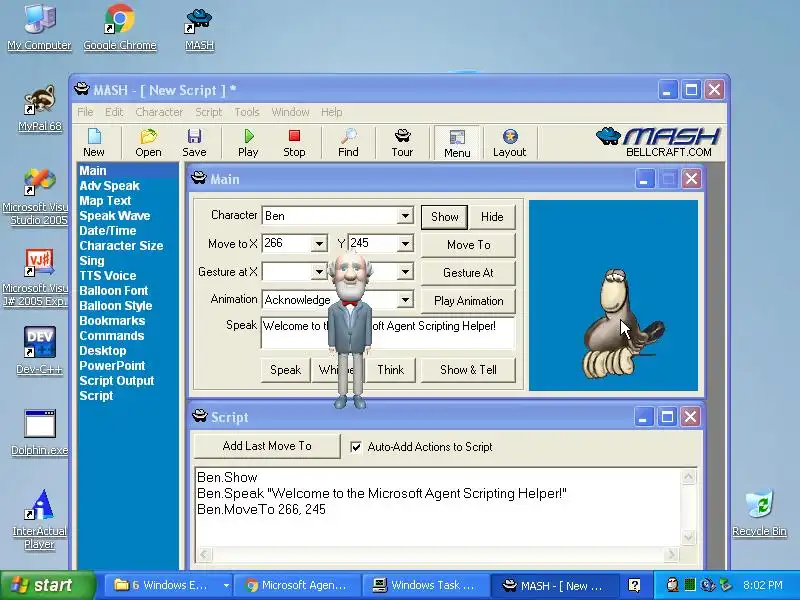Open My Computer desktop icon

pyautogui.click(x=39, y=28)
